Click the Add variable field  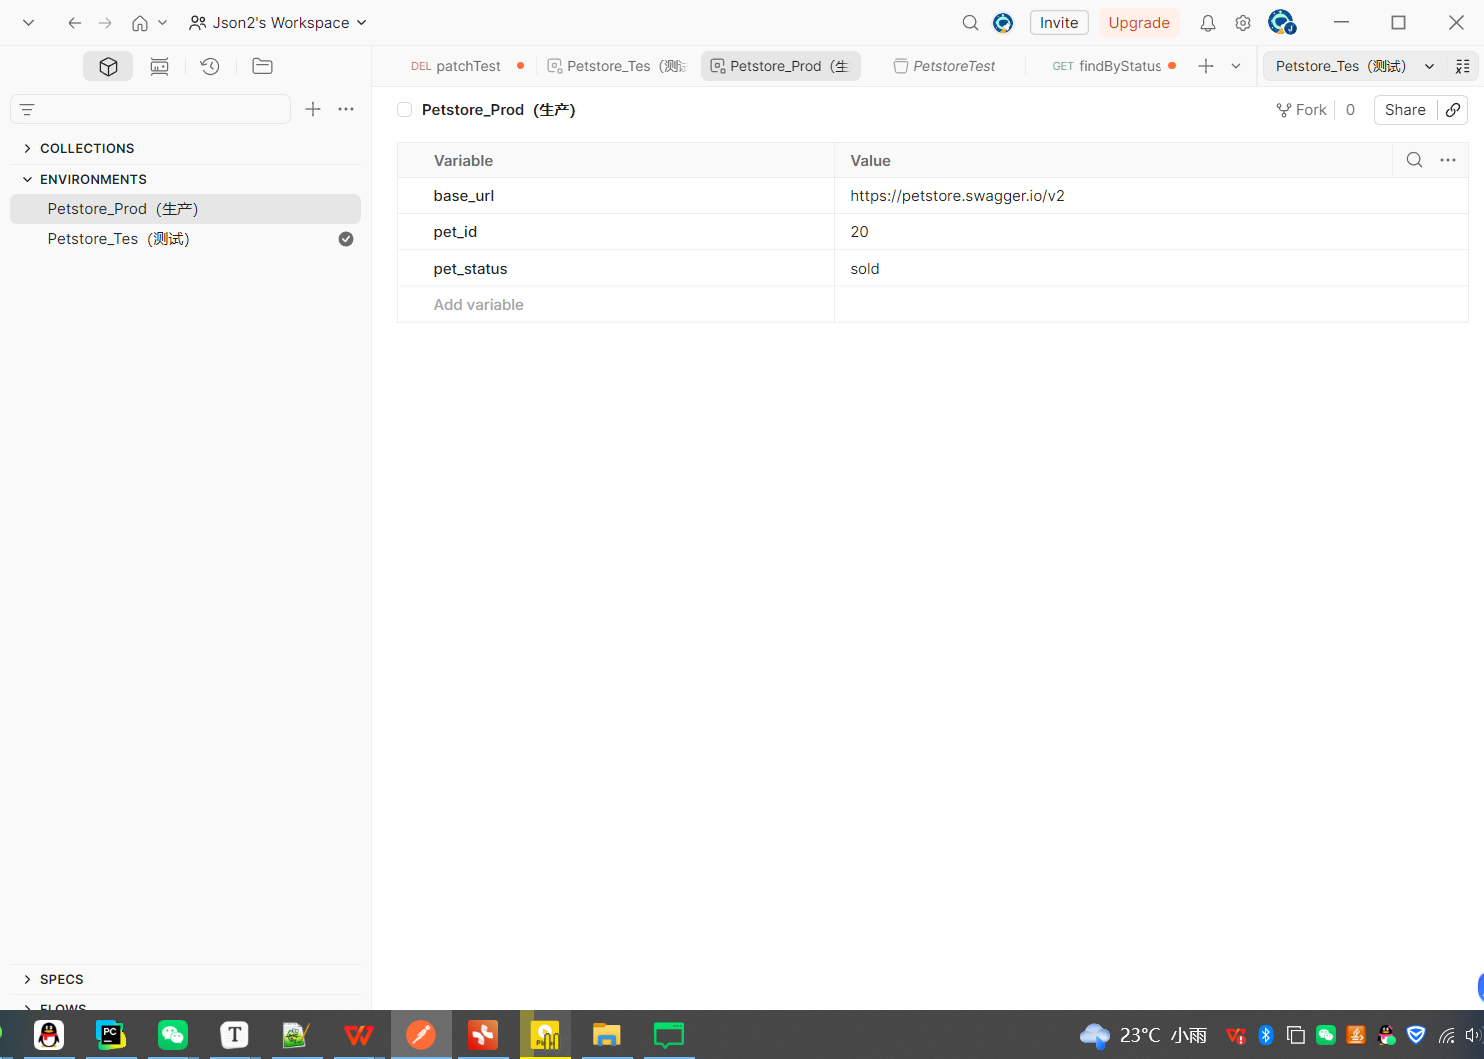click(616, 305)
